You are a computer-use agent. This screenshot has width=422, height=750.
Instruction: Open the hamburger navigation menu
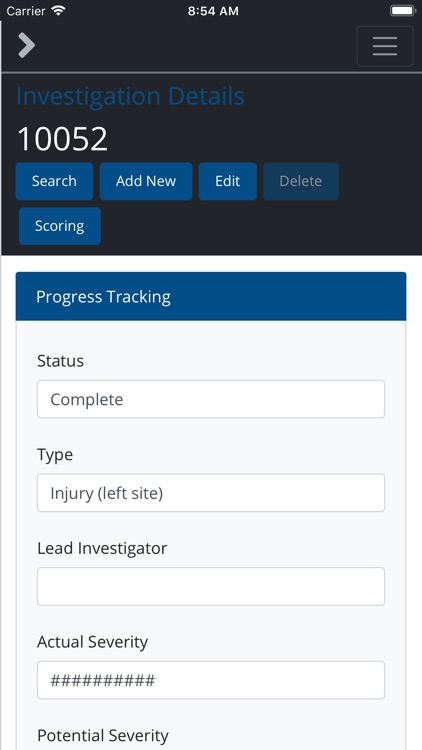point(385,46)
